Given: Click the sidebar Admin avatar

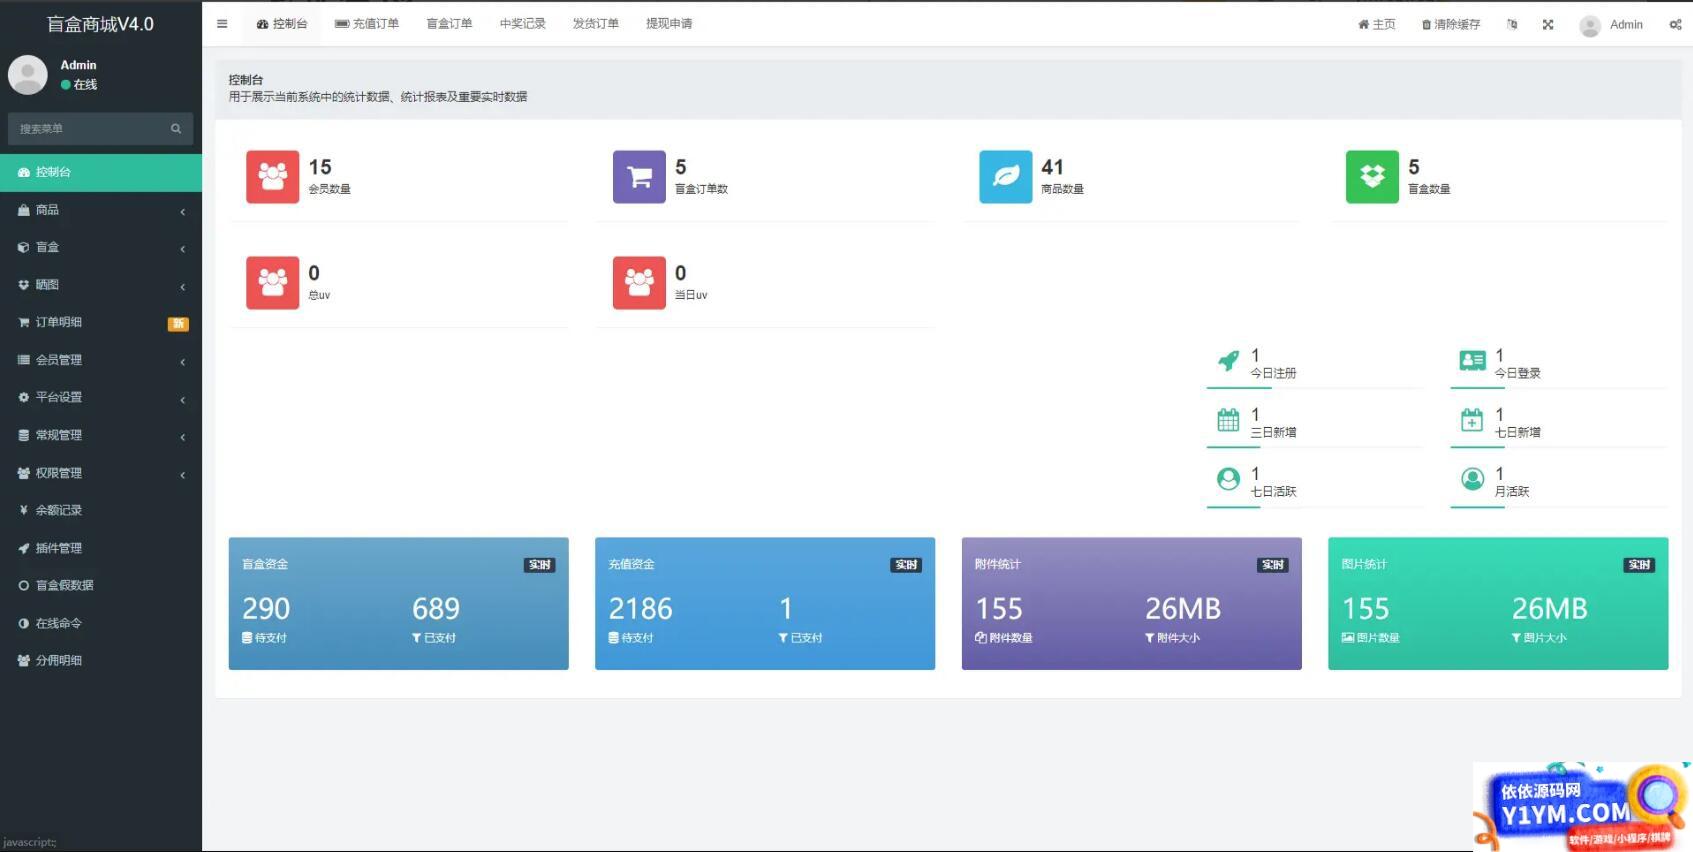Looking at the screenshot, I should [28, 75].
